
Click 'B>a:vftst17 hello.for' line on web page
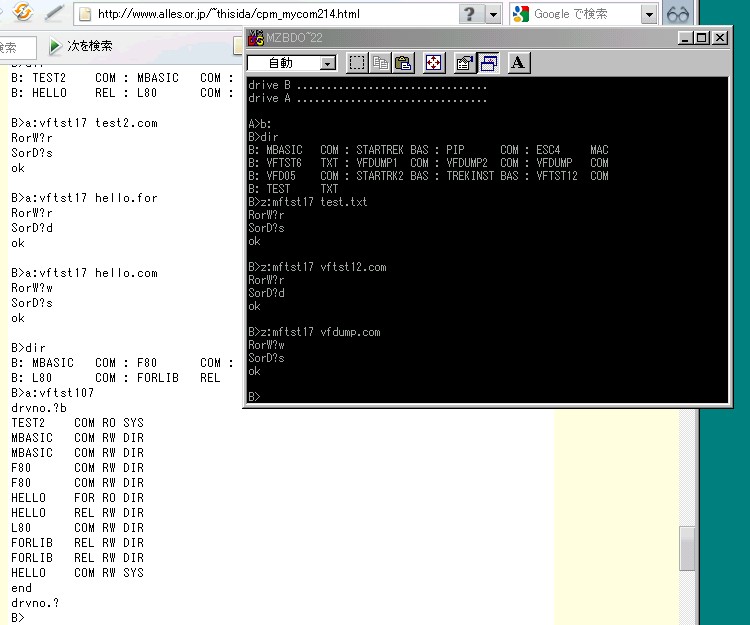(84, 198)
